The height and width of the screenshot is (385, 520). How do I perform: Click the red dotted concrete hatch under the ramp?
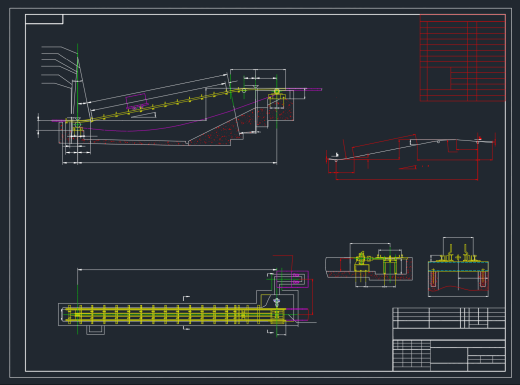click(x=217, y=132)
